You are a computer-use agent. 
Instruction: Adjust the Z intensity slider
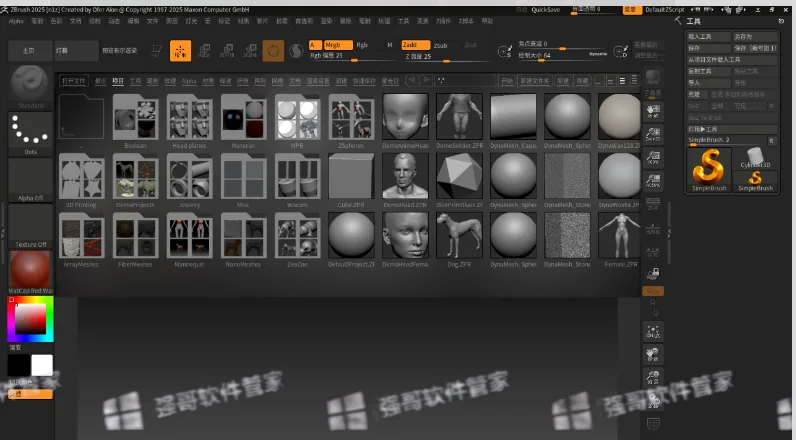point(446,56)
